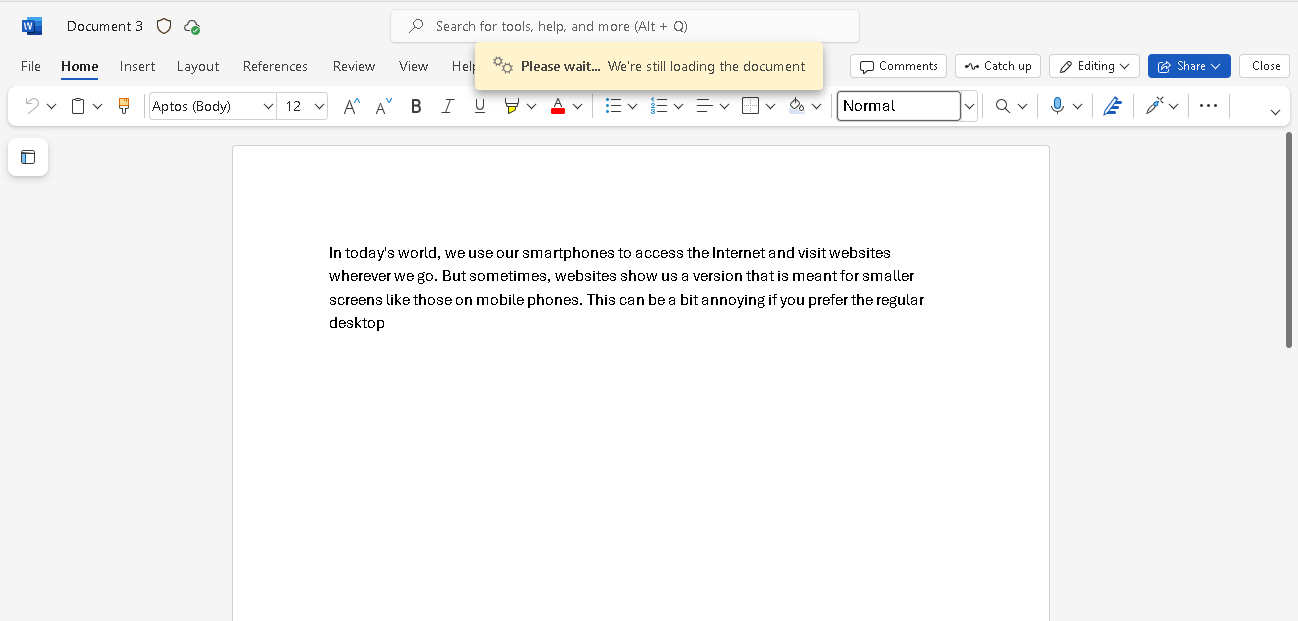
Task: Click the Share button
Action: [1188, 65]
